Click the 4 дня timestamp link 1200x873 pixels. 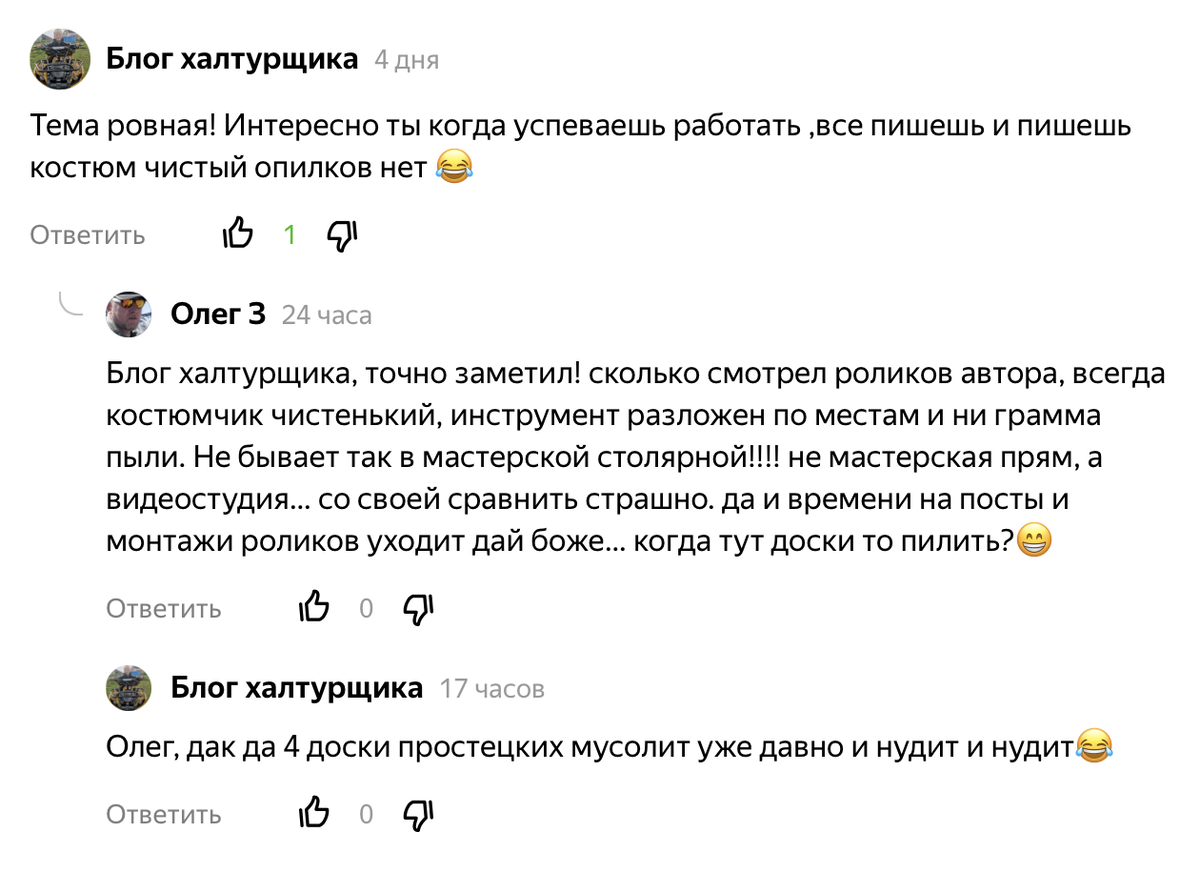404,59
